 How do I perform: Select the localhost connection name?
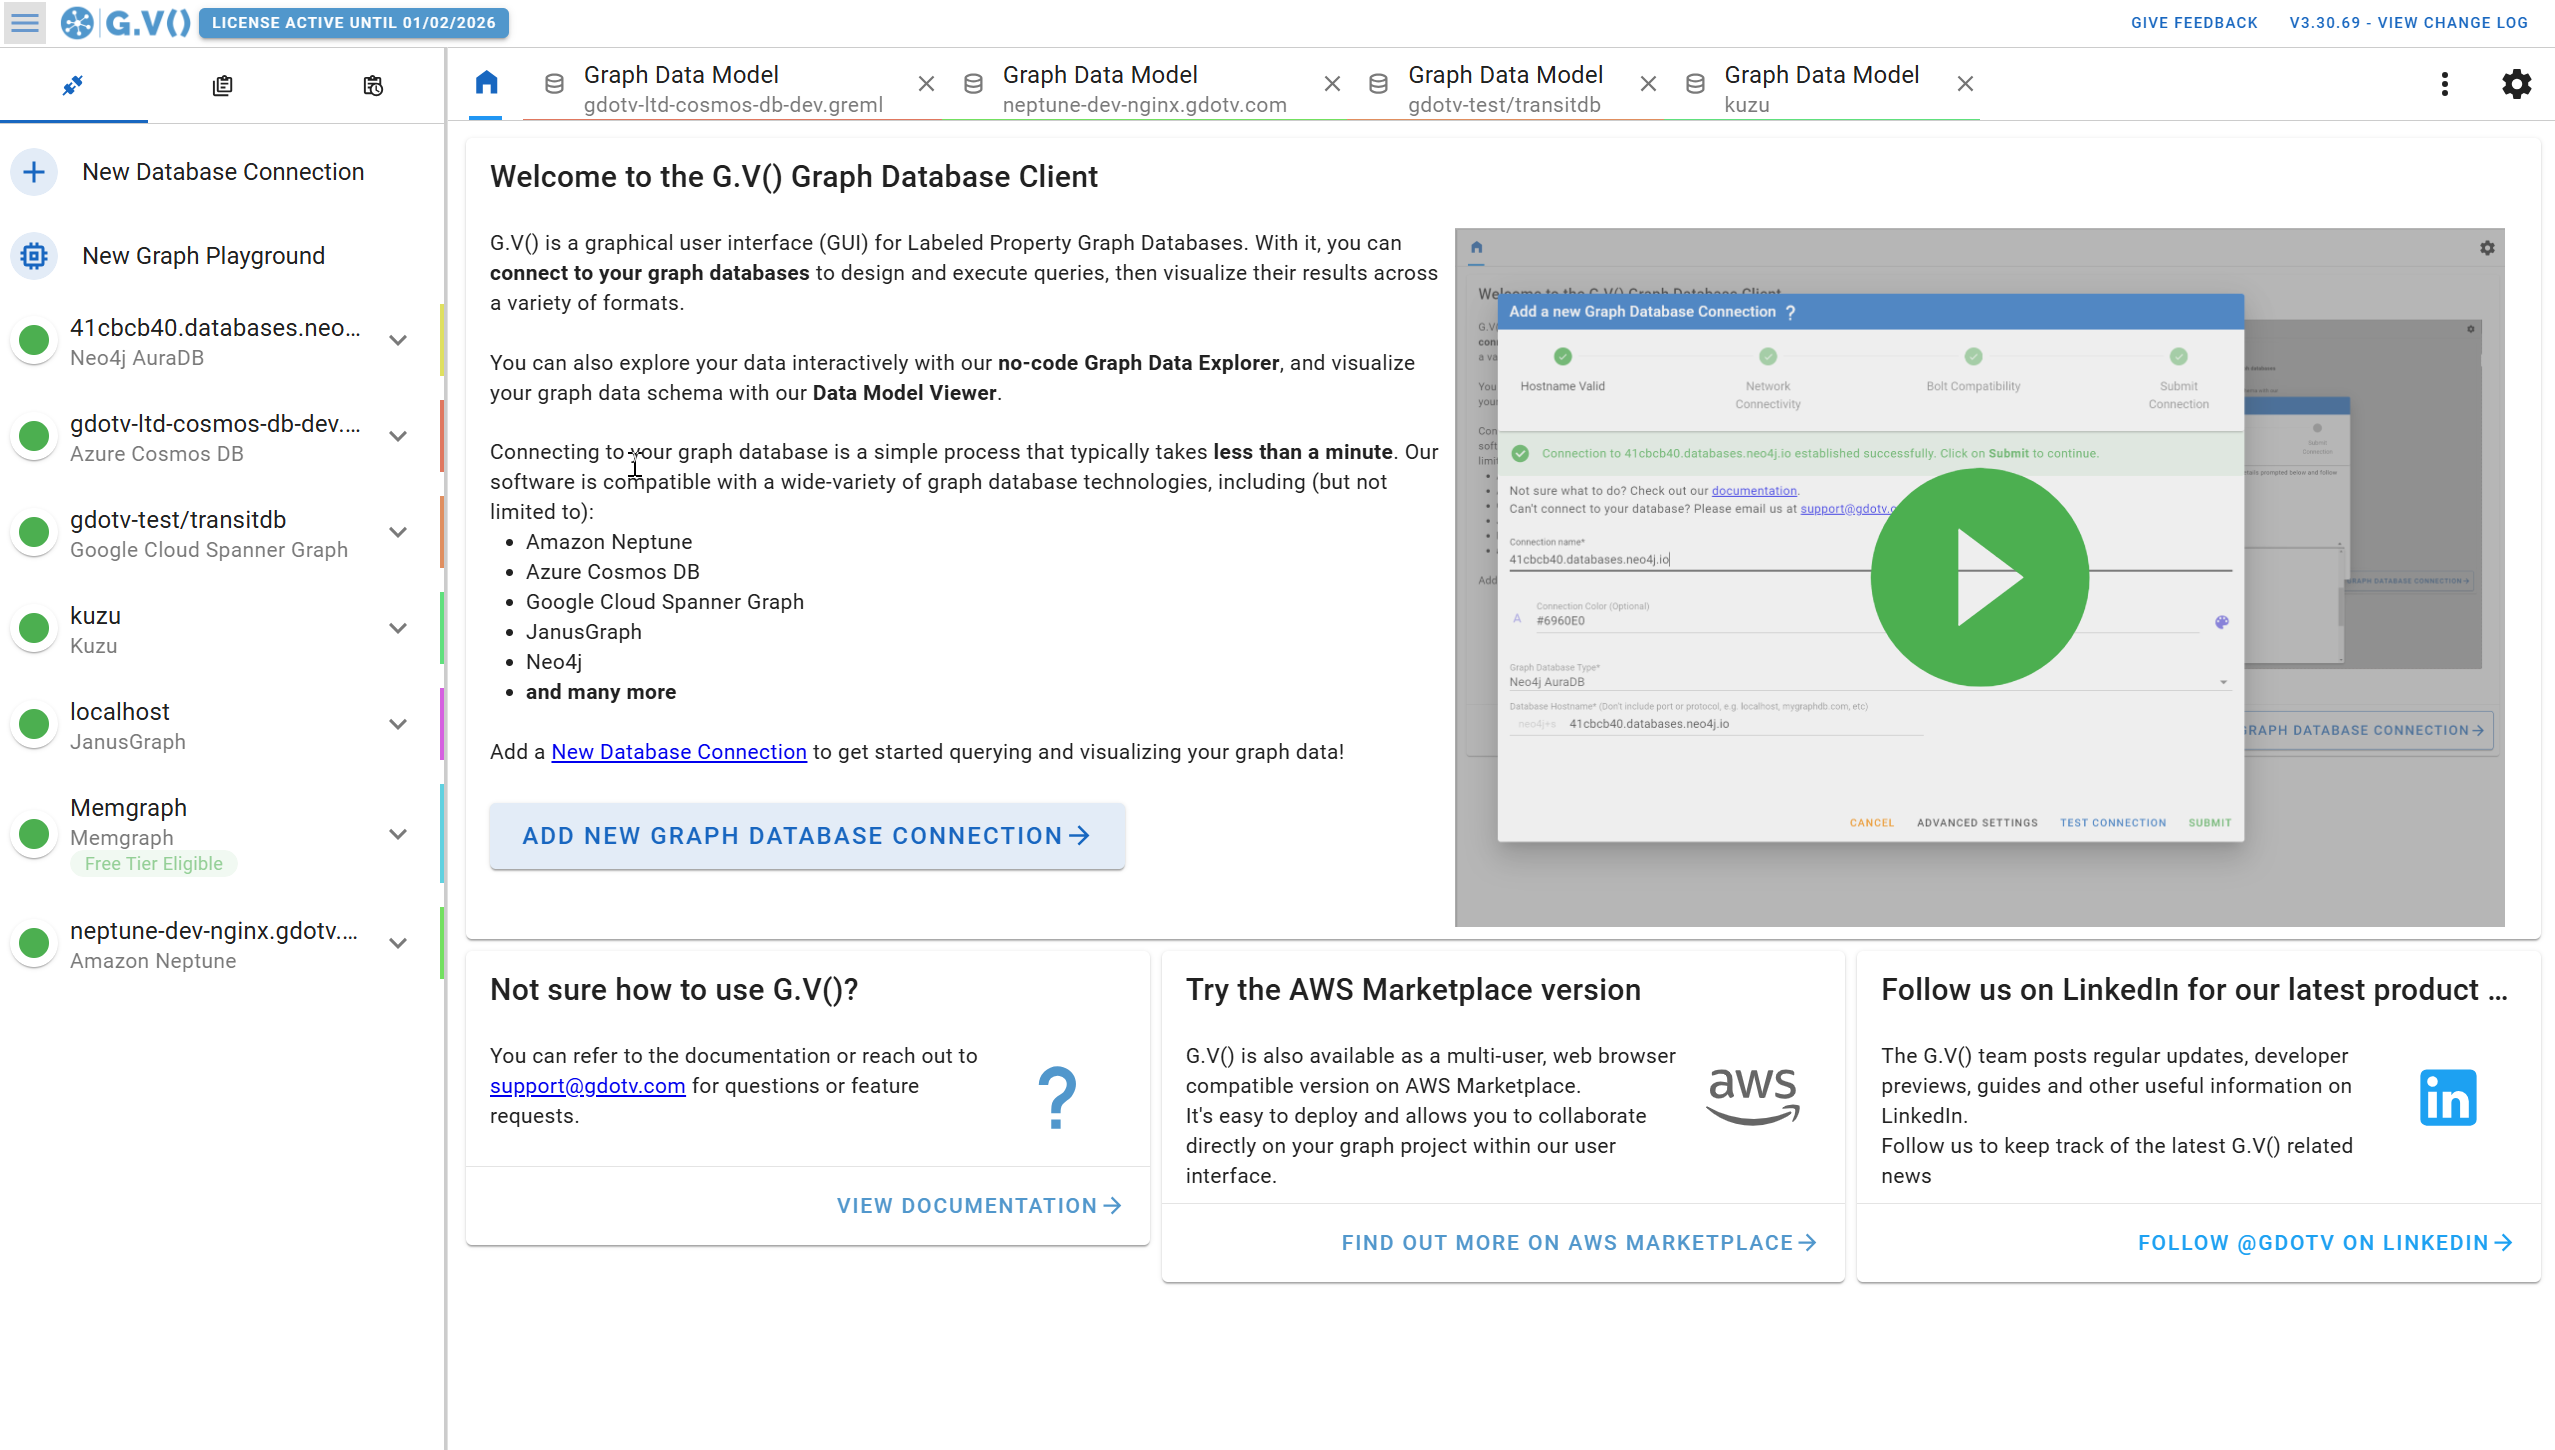pos(120,712)
